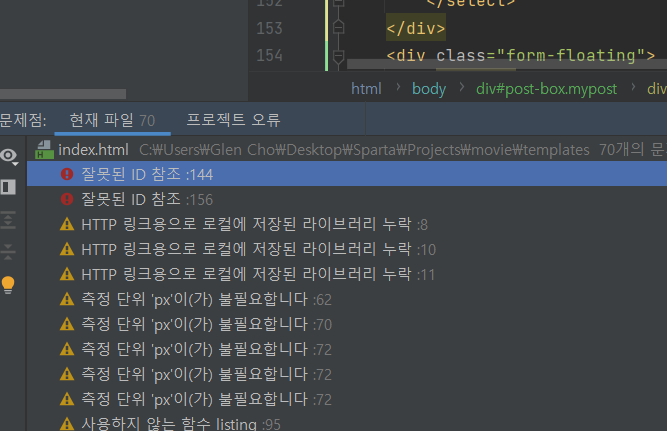Click the red error icon on row :144
Viewport: 667px width, 431px height.
[67, 174]
